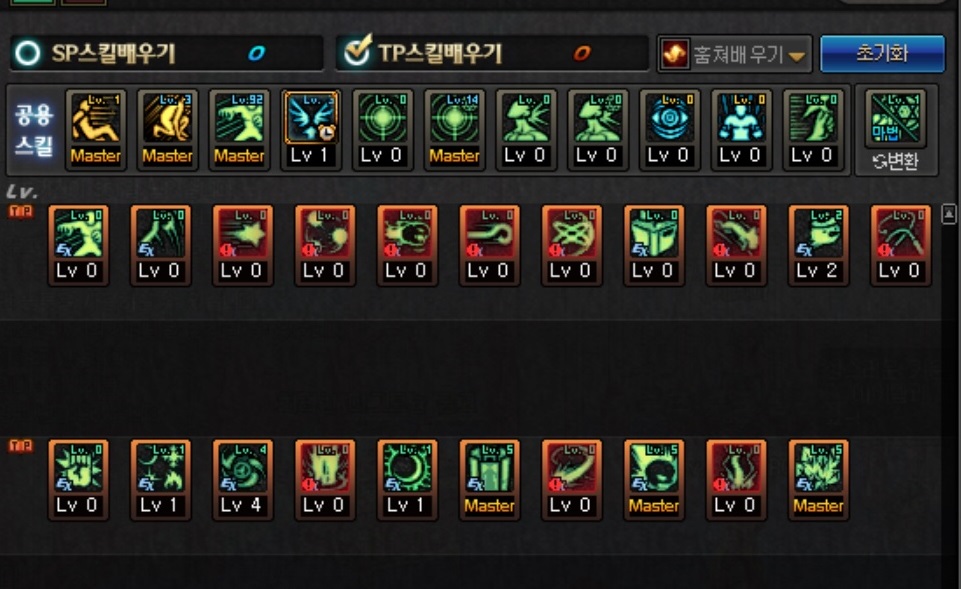Open the 훔쳐배우기 dropdown
Viewport: 961px width, 589px height.
[734, 54]
